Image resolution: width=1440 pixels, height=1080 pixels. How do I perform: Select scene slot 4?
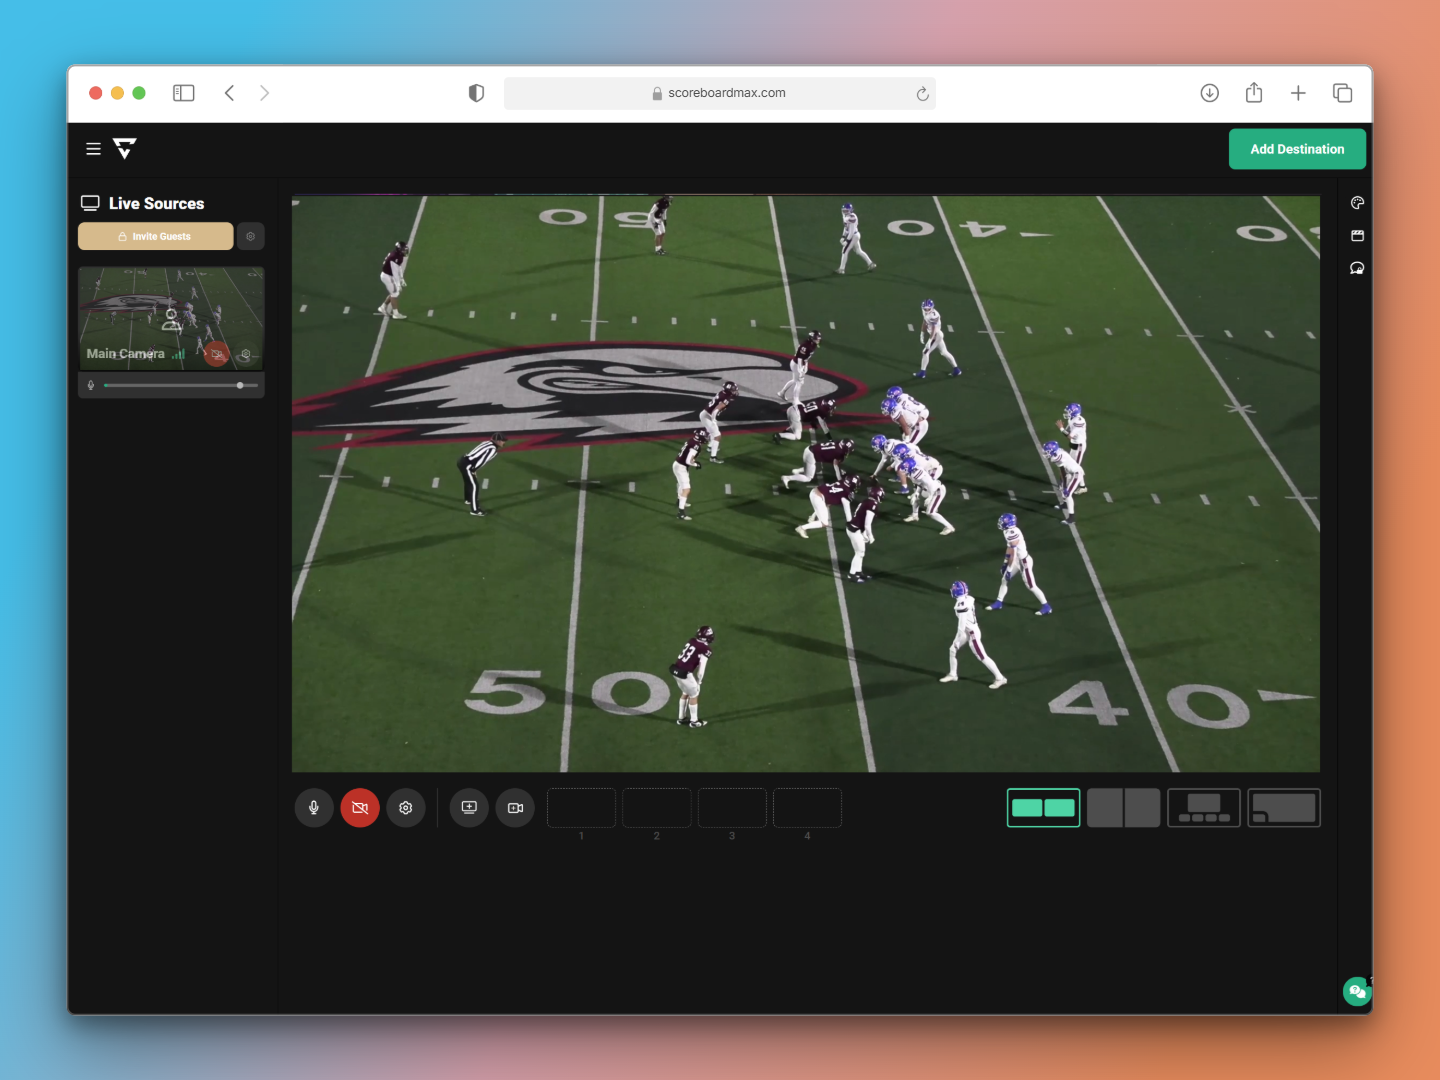[807, 808]
